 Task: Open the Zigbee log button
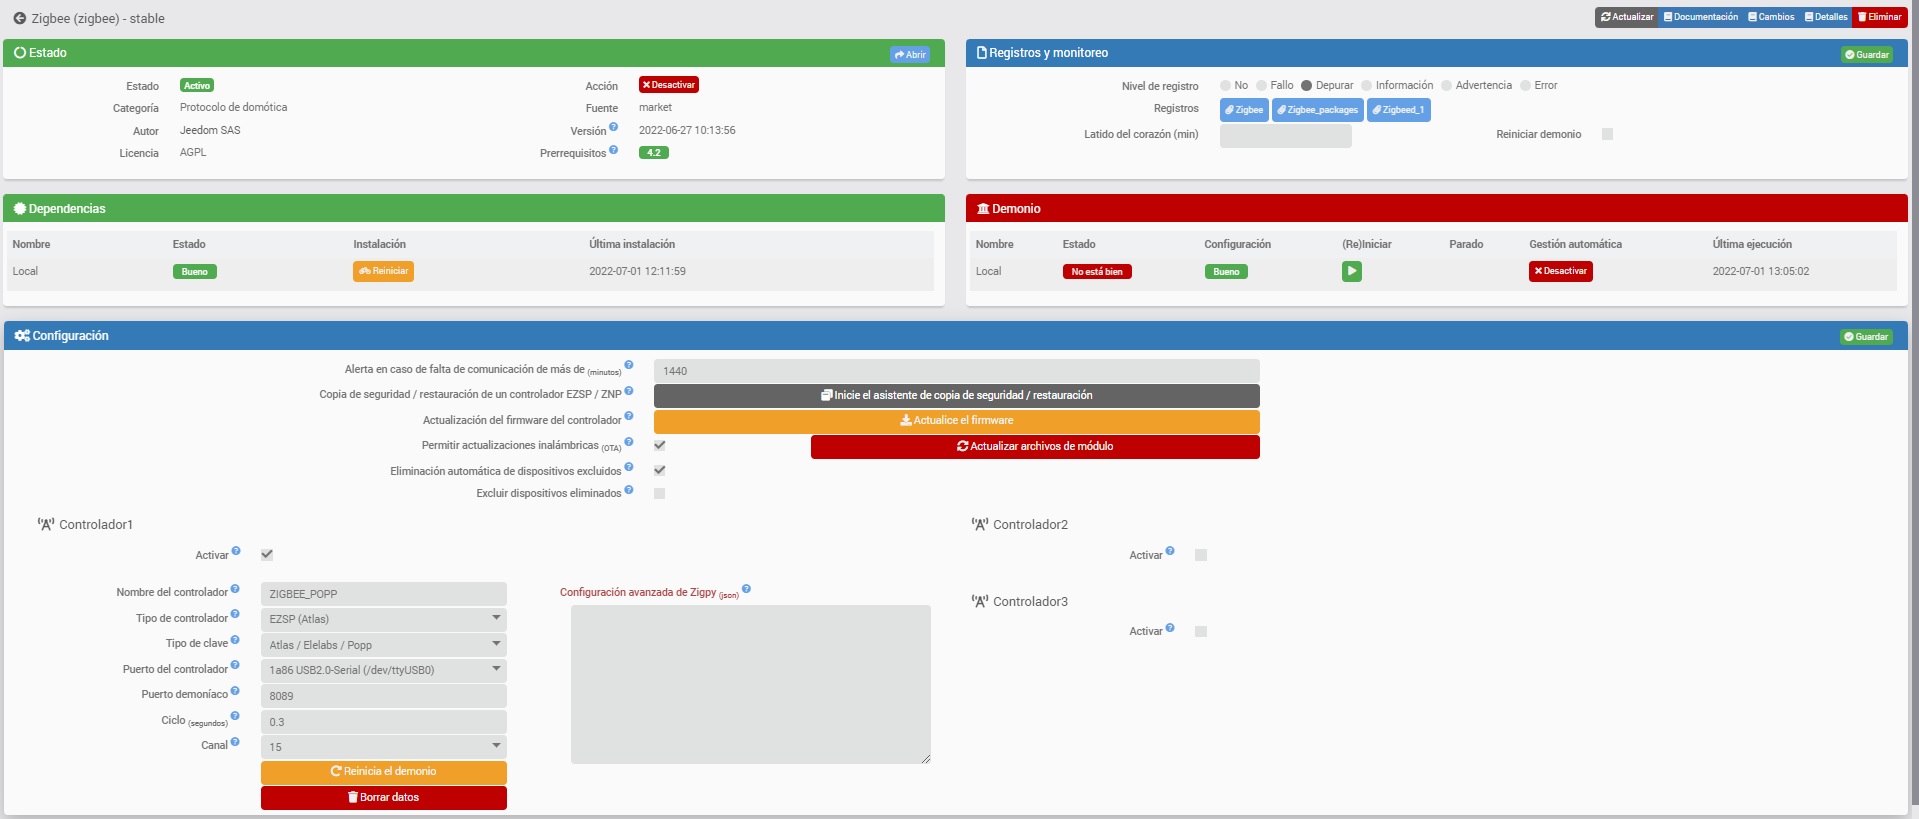[x=1244, y=110]
